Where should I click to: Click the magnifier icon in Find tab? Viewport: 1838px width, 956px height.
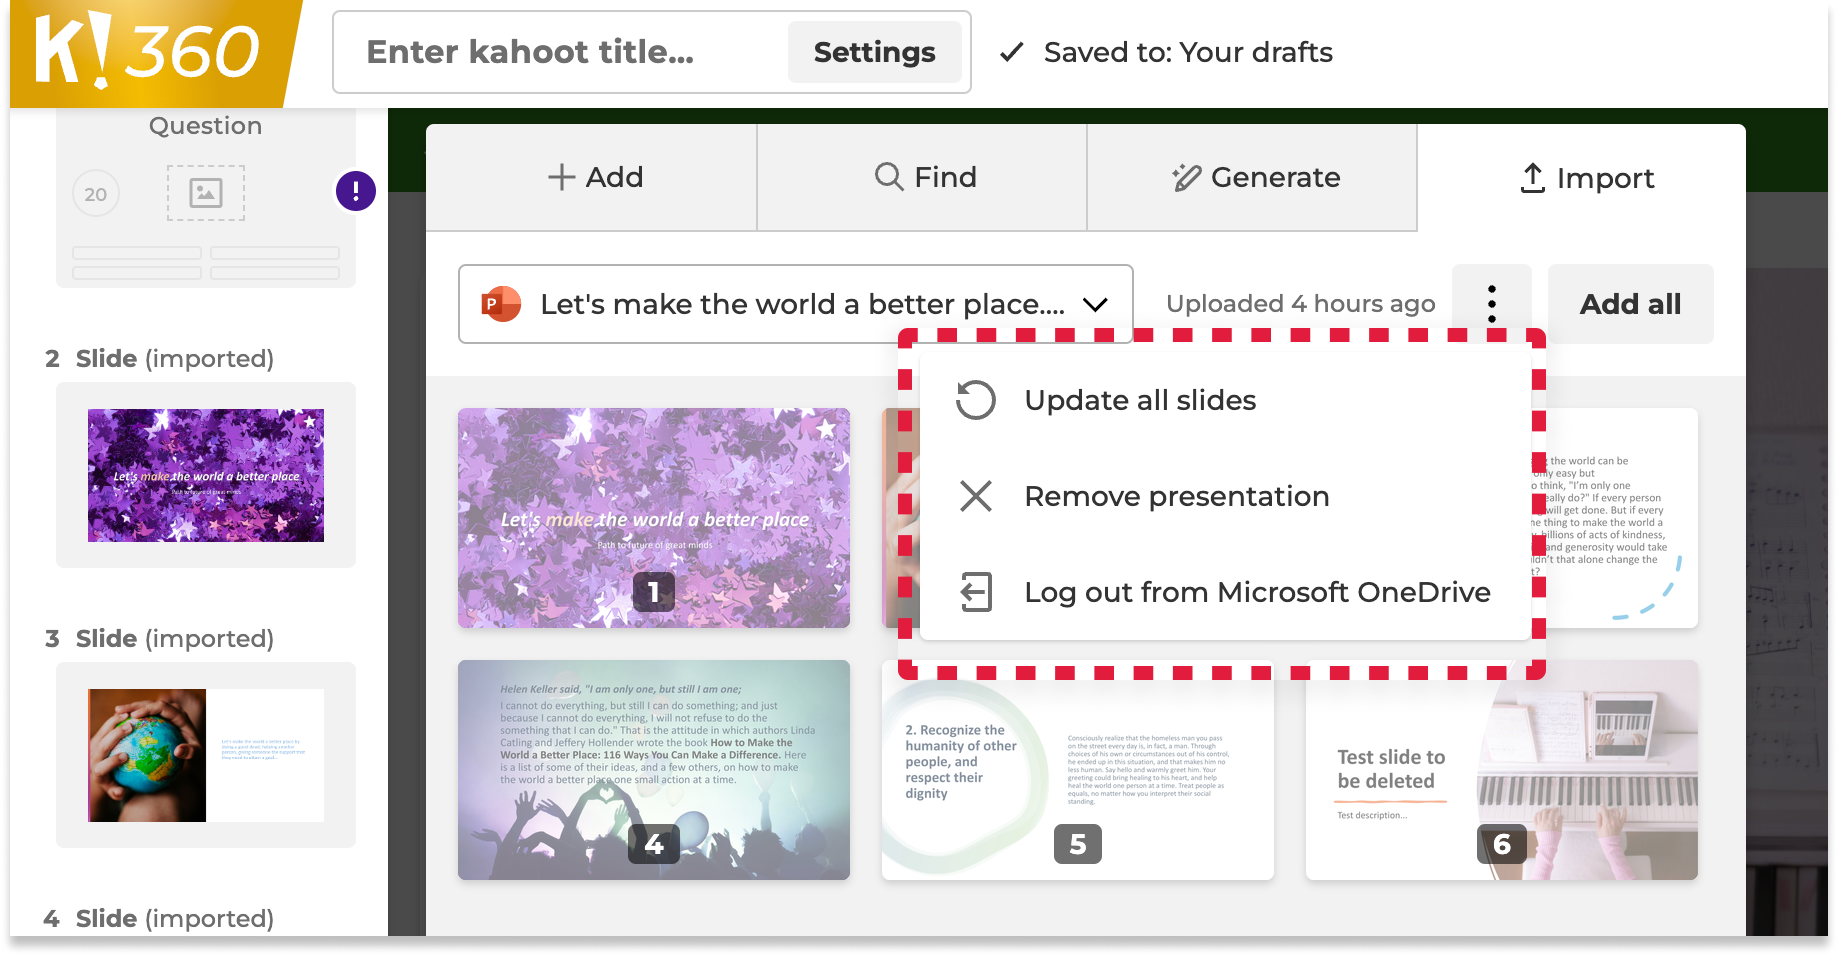[888, 176]
